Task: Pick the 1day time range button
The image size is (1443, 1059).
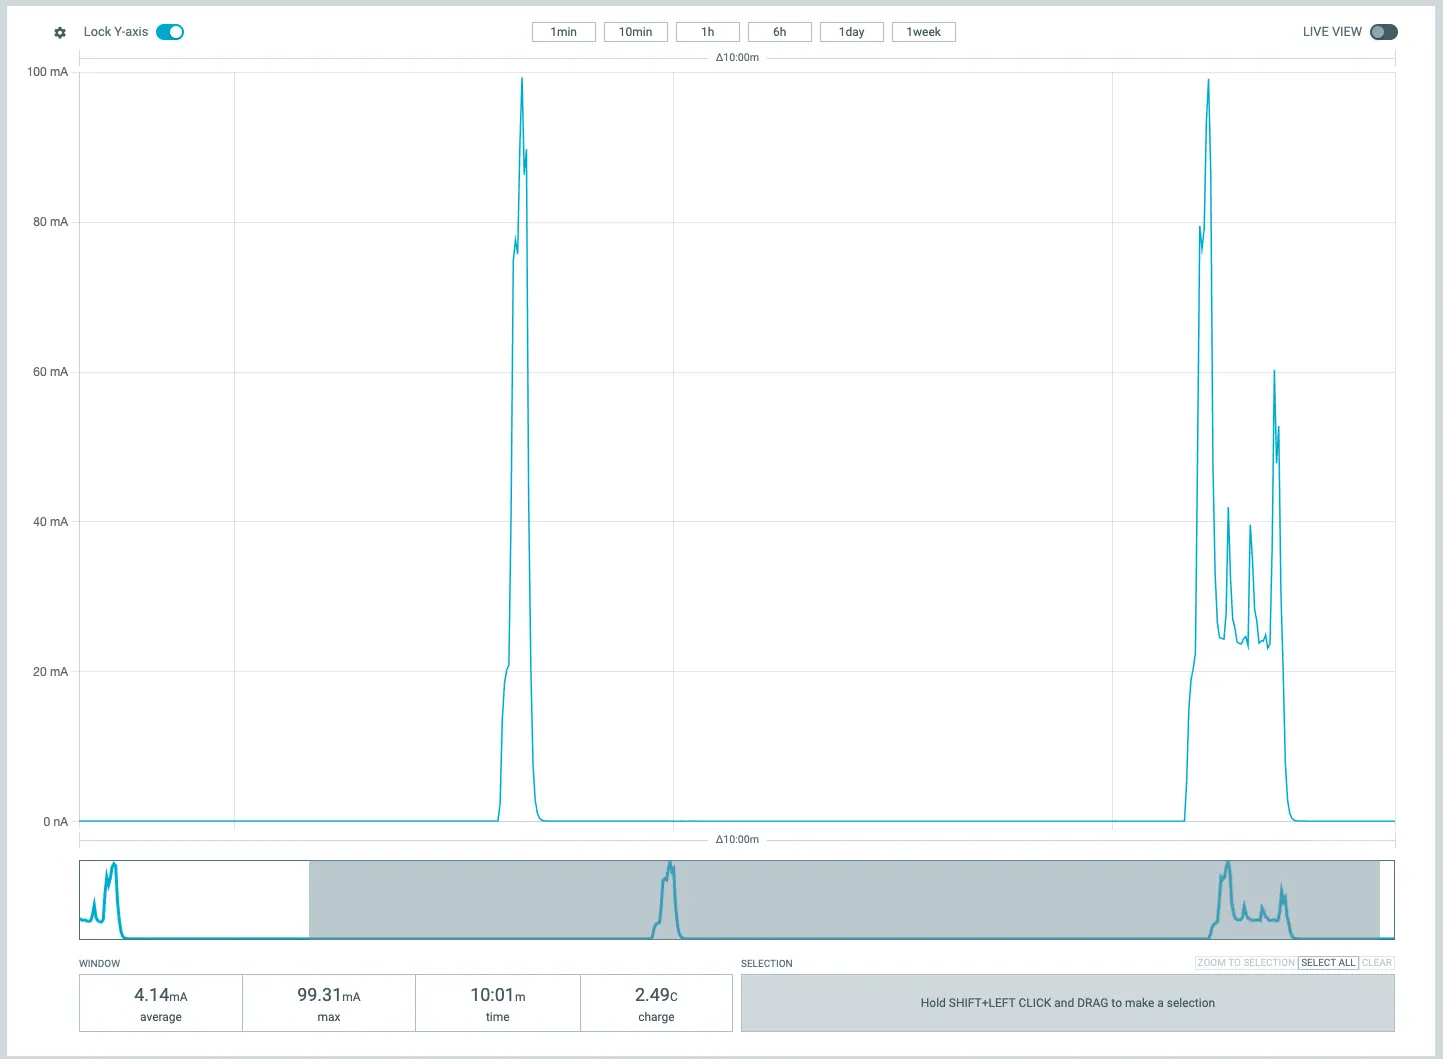Action: [x=851, y=32]
